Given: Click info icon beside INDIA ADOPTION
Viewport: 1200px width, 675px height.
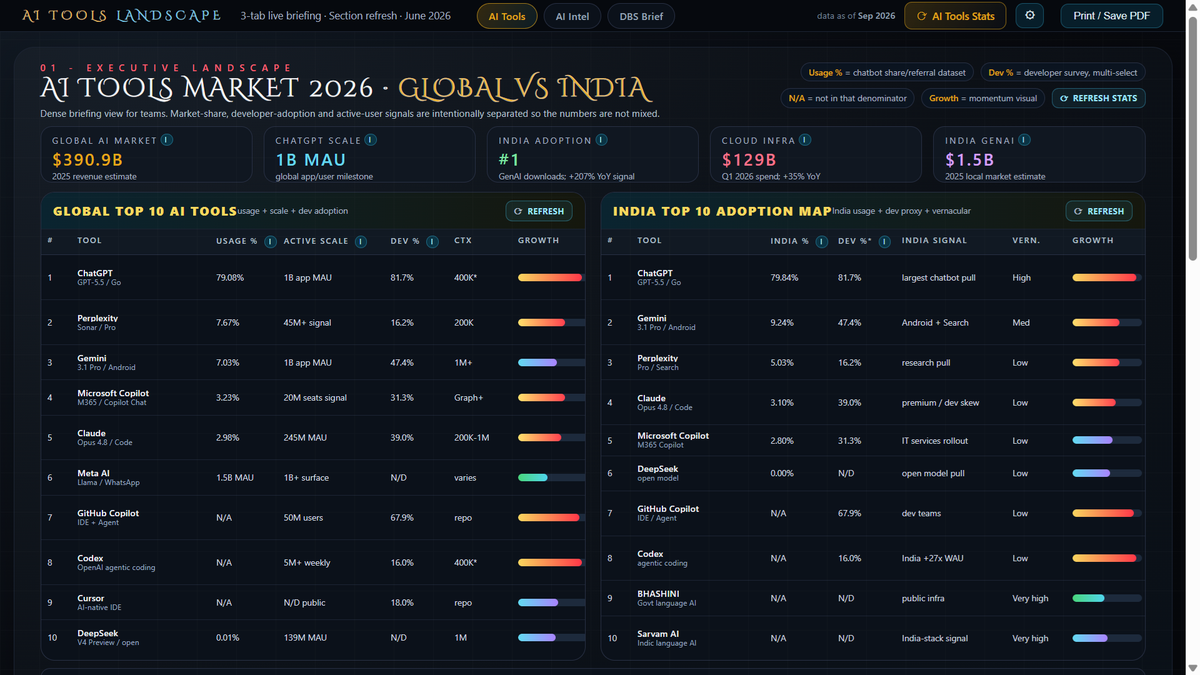Looking at the screenshot, I should [x=601, y=140].
